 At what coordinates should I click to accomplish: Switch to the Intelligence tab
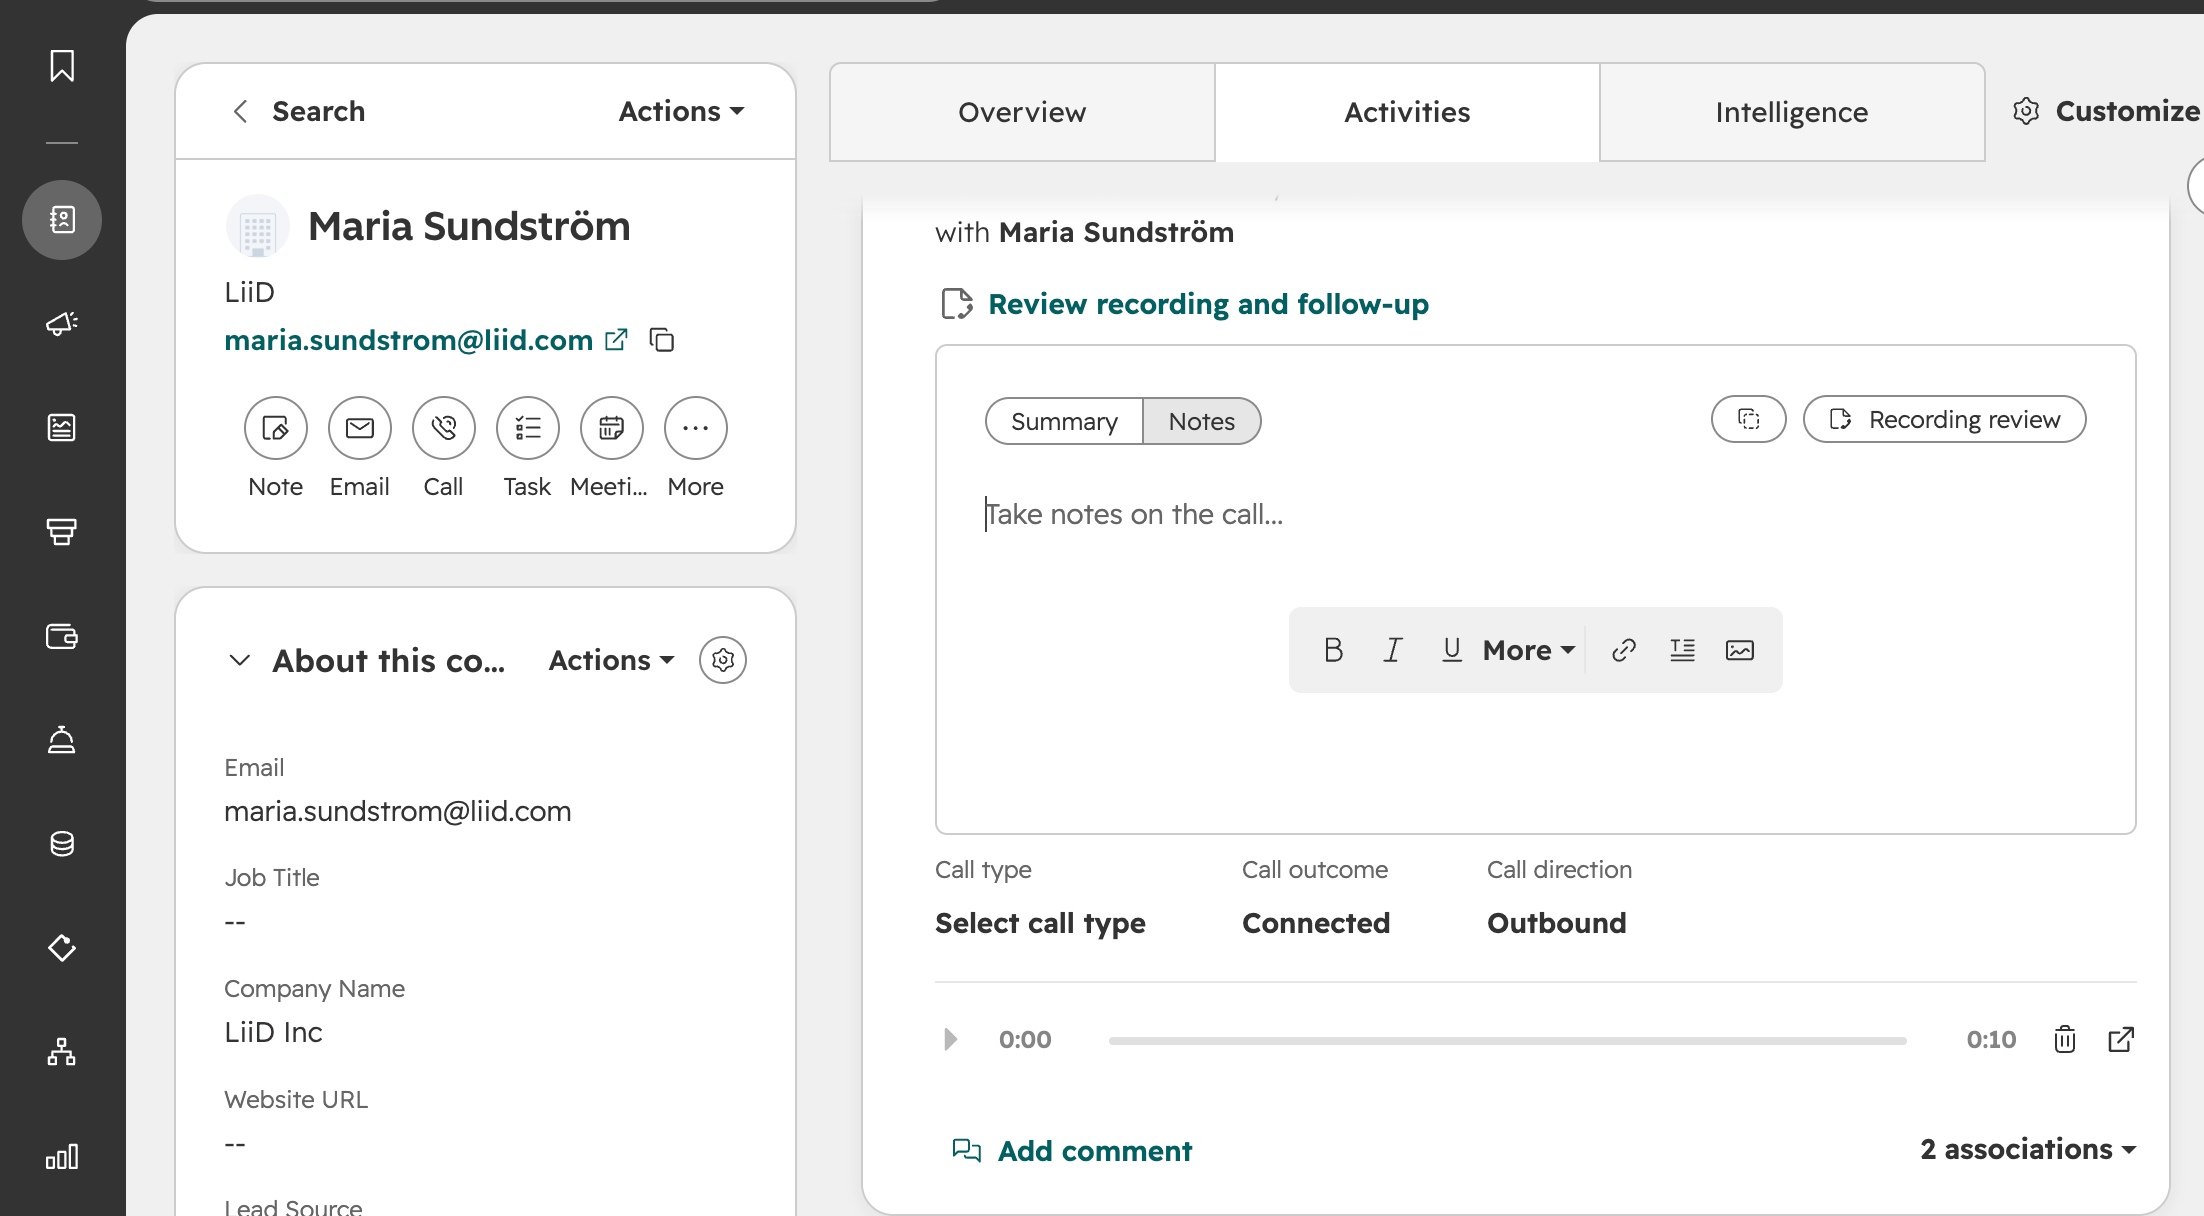pyautogui.click(x=1792, y=112)
